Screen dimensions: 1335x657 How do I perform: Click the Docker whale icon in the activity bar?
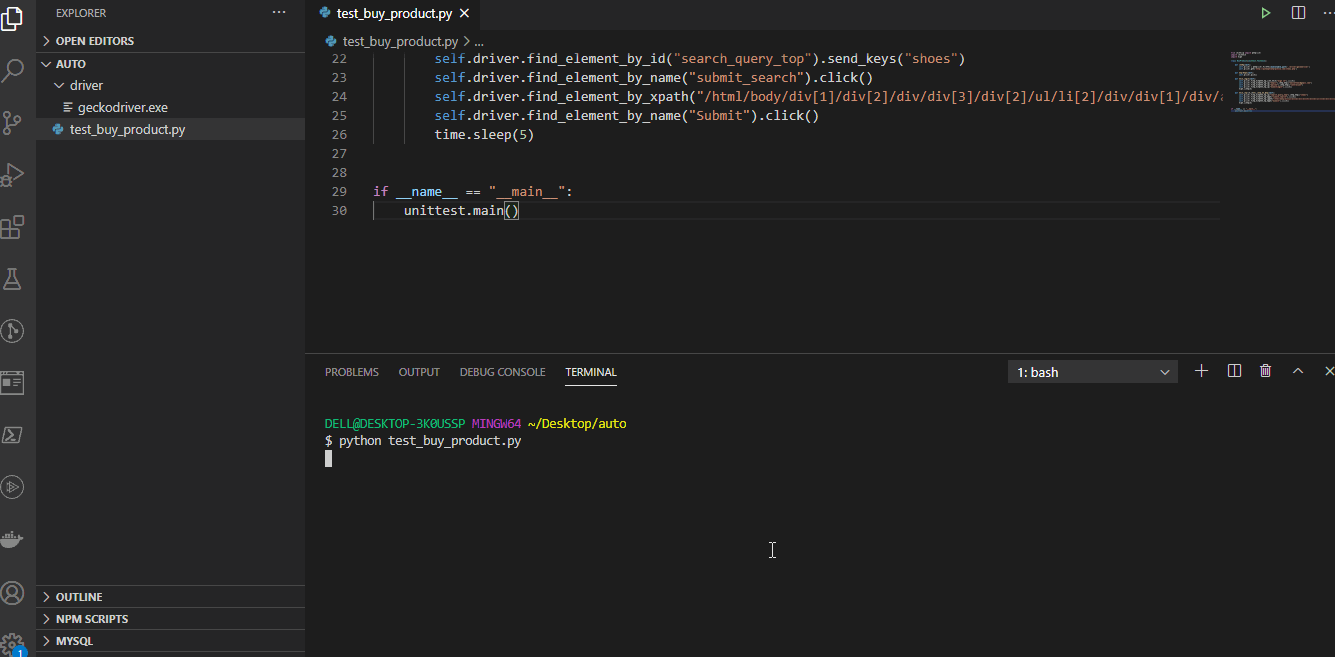13,539
